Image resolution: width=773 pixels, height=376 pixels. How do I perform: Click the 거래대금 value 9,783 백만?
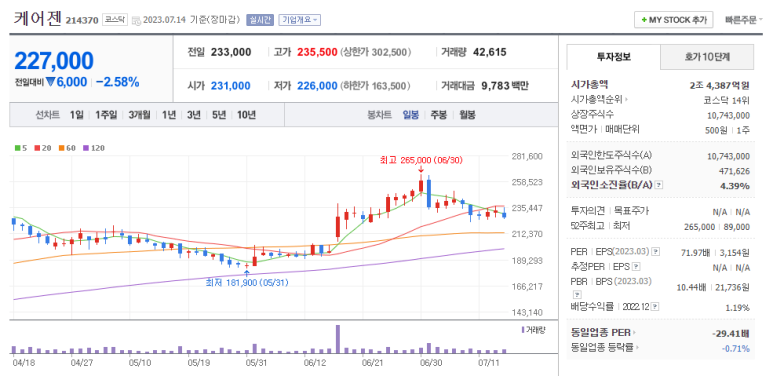coord(505,86)
